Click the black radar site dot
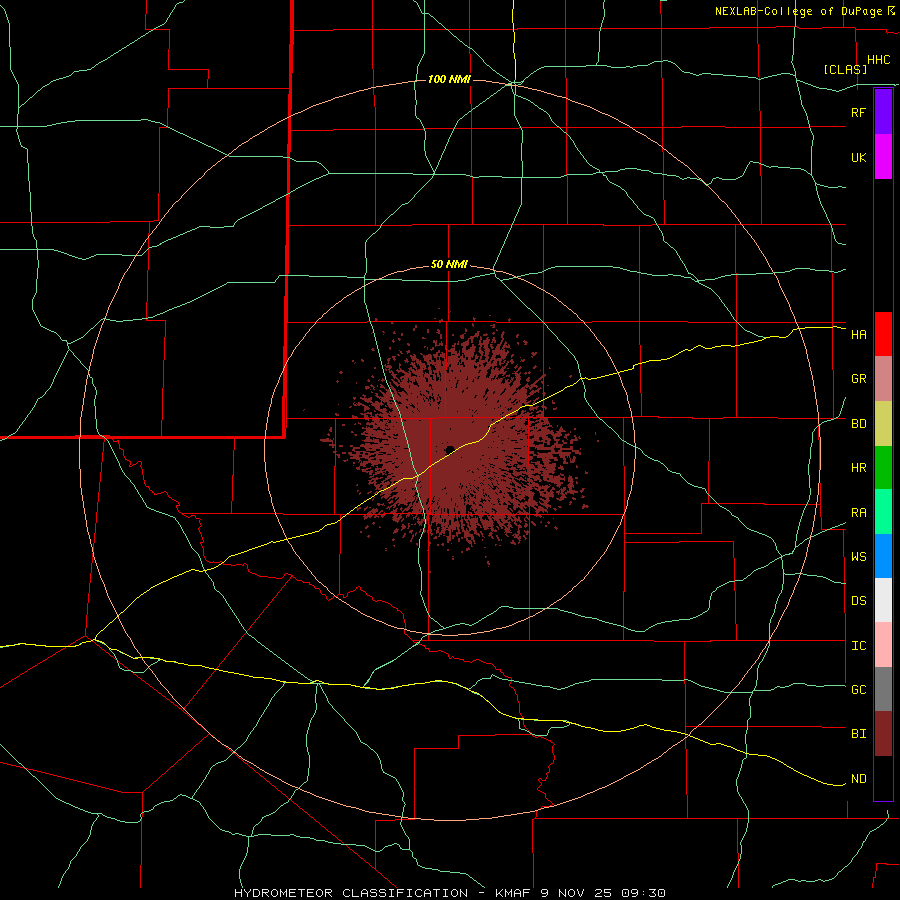The image size is (900, 900). (449, 449)
